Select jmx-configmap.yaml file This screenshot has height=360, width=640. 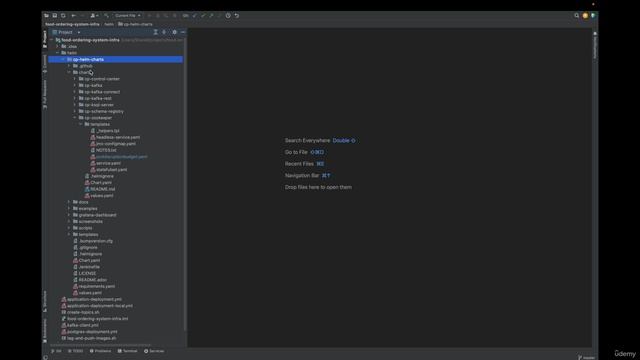tap(116, 144)
